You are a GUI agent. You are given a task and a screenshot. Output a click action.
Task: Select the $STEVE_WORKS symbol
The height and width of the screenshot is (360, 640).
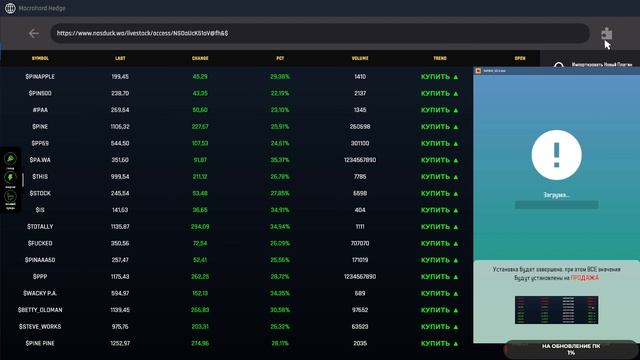point(40,327)
